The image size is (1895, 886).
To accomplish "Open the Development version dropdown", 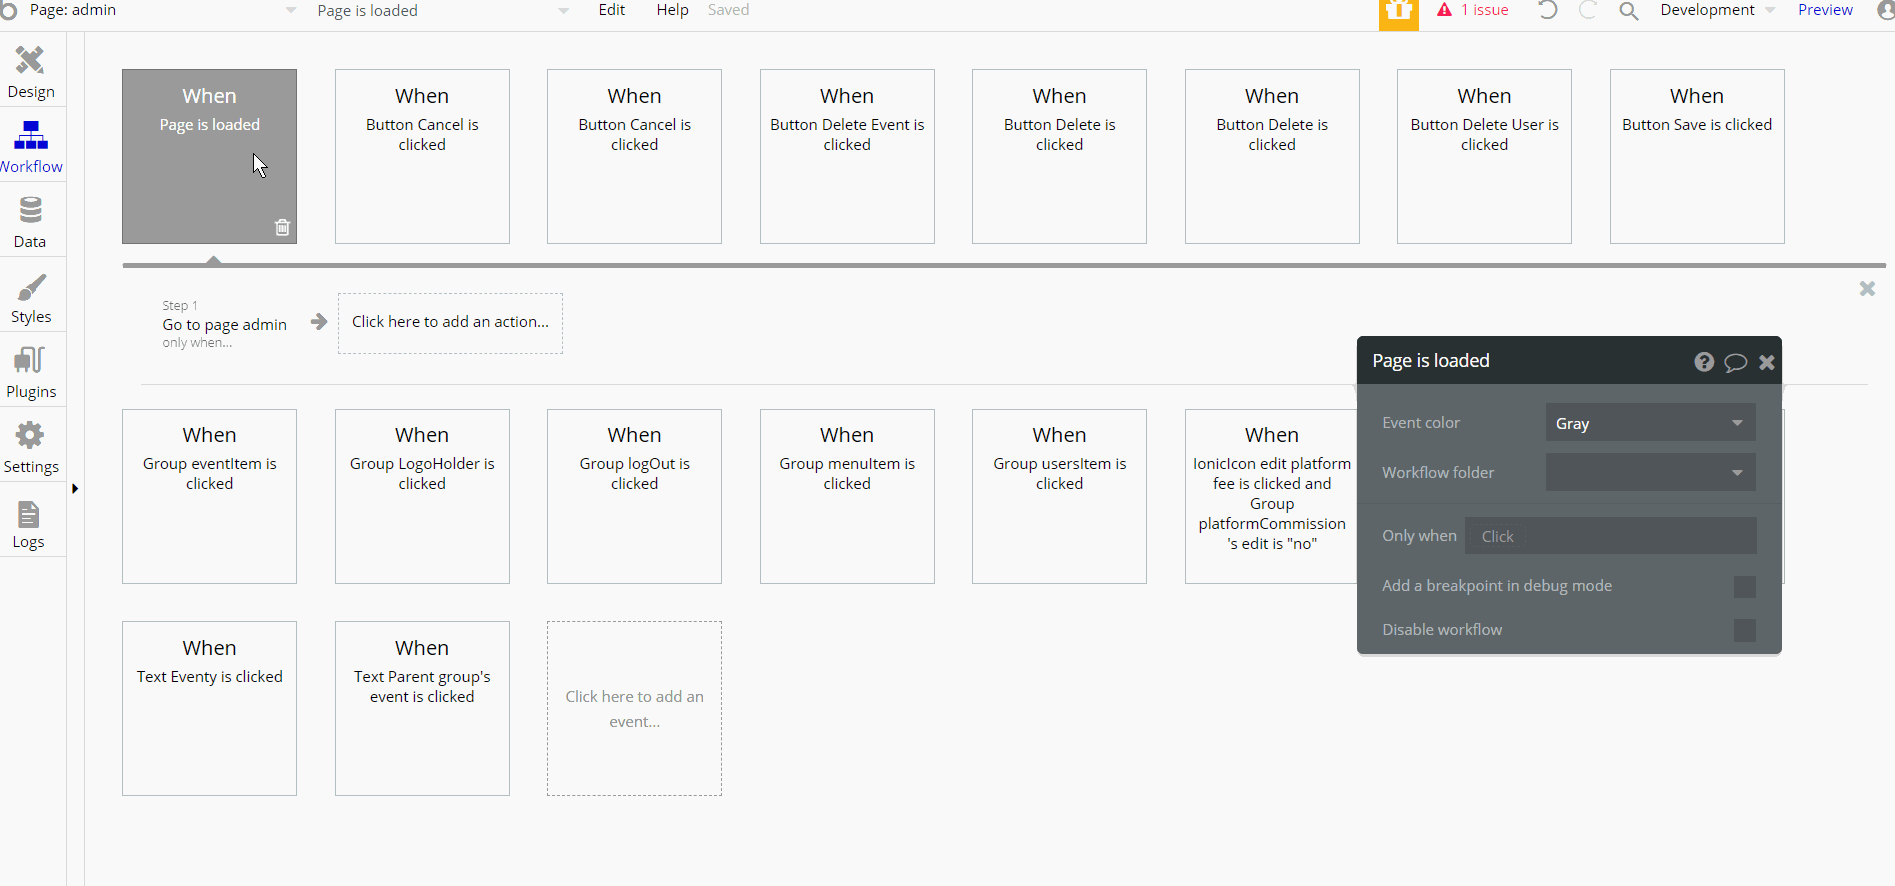I will (1717, 10).
